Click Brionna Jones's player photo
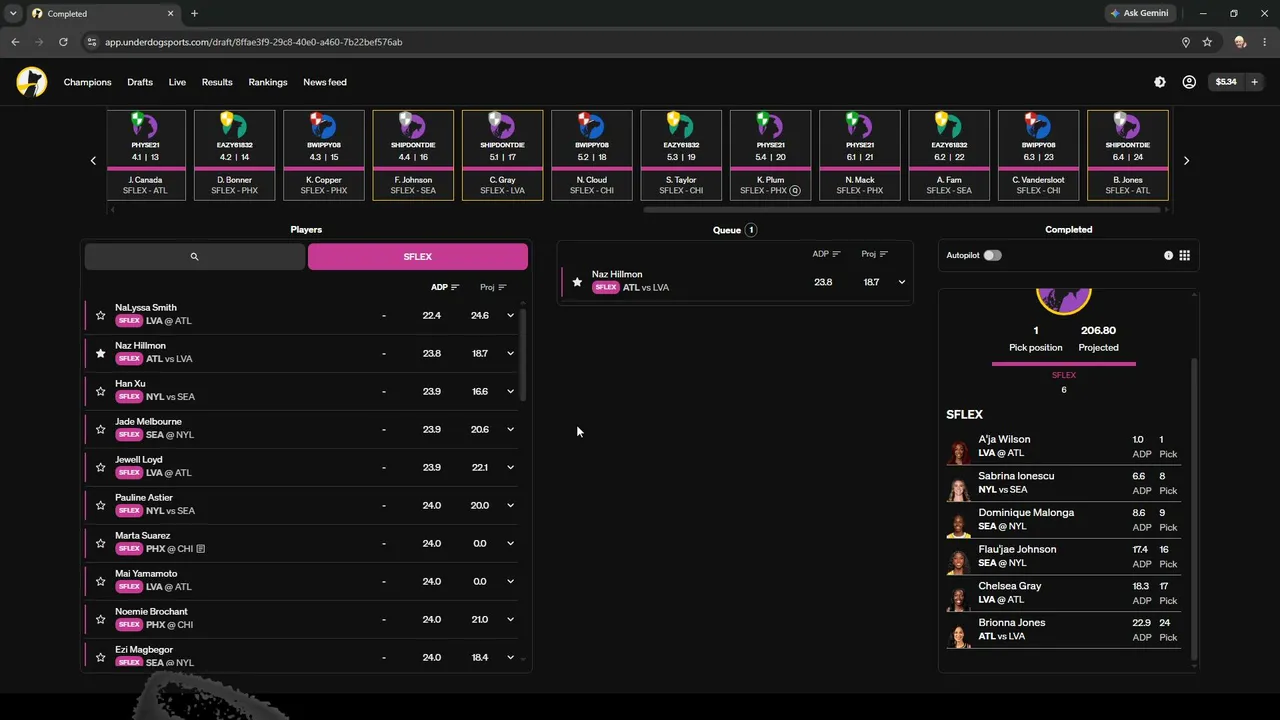1280x720 pixels. coord(960,635)
